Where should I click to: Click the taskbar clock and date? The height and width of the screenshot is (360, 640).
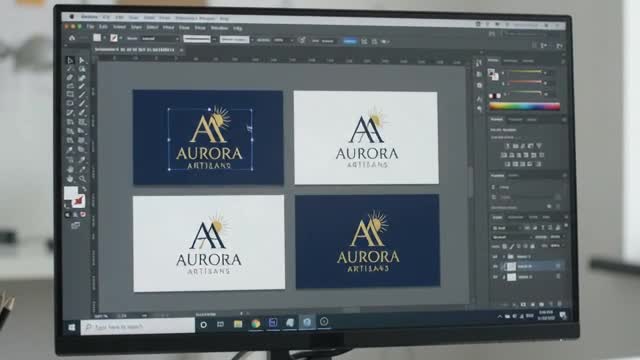point(546,315)
